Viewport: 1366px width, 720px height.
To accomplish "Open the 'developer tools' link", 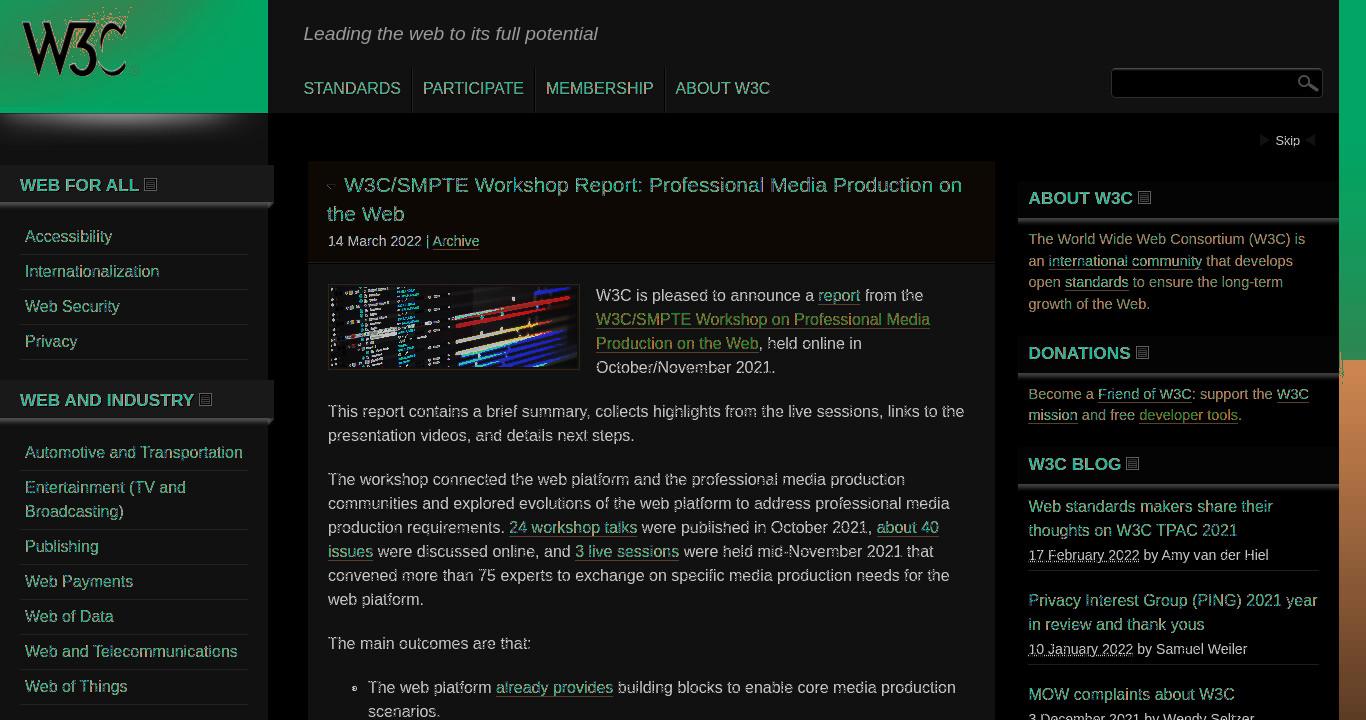I will pos(1188,416).
